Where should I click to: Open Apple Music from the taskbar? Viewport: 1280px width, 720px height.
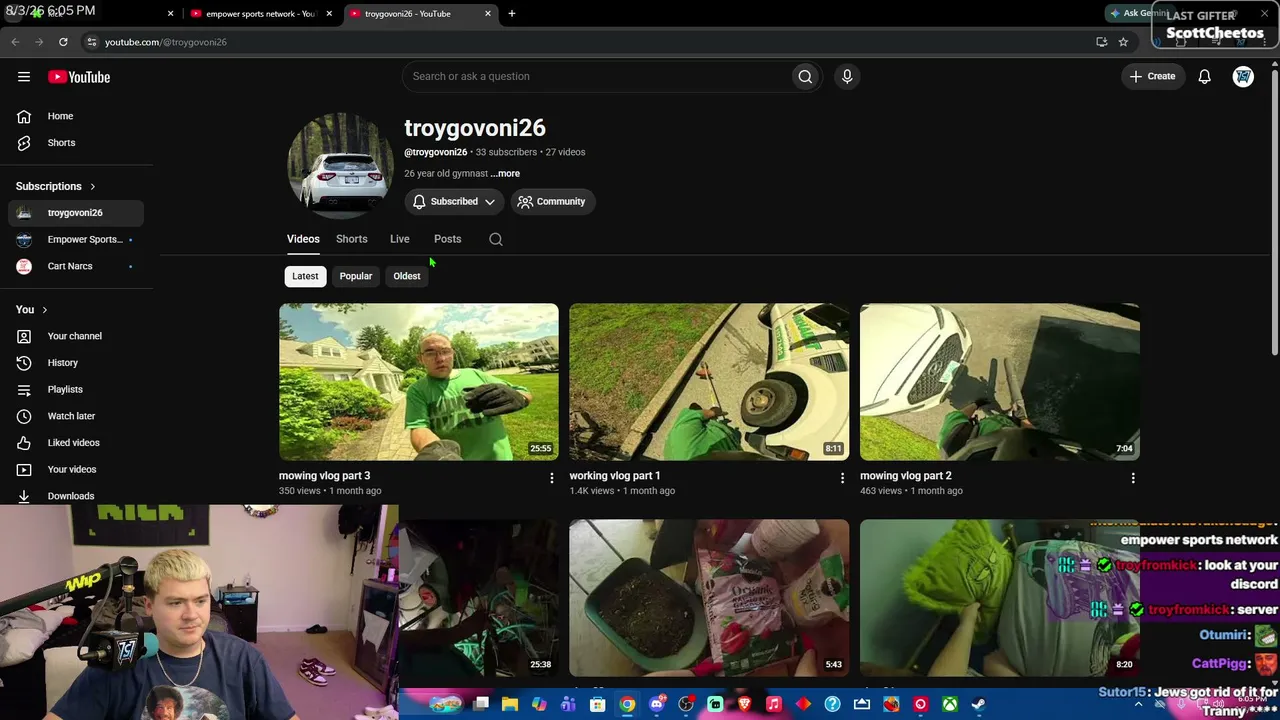coord(773,704)
